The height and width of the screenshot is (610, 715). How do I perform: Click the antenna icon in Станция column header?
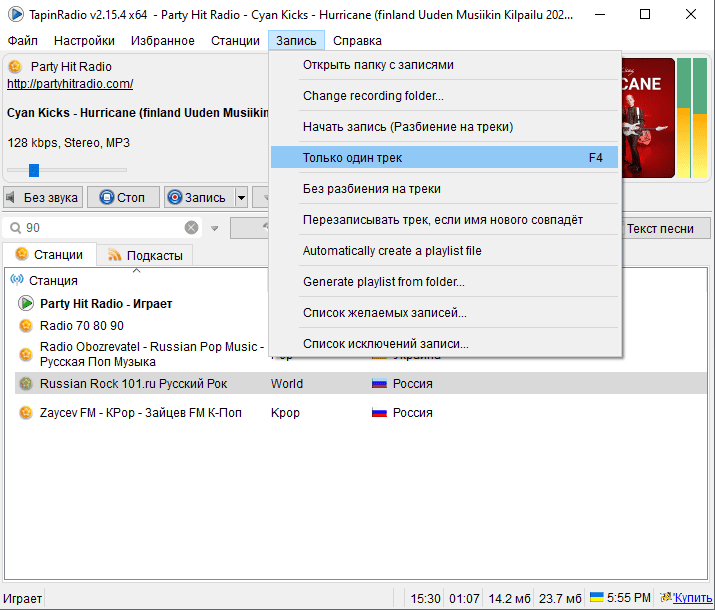(x=17, y=279)
